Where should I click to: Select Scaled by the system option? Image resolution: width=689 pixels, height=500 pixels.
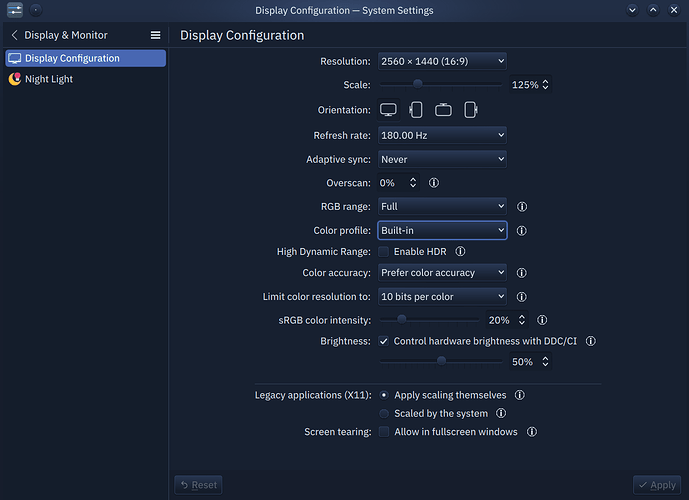click(x=384, y=413)
